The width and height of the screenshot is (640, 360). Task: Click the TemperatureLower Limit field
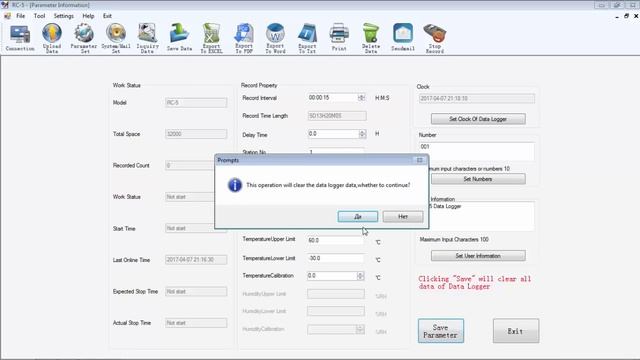pyautogui.click(x=336, y=258)
